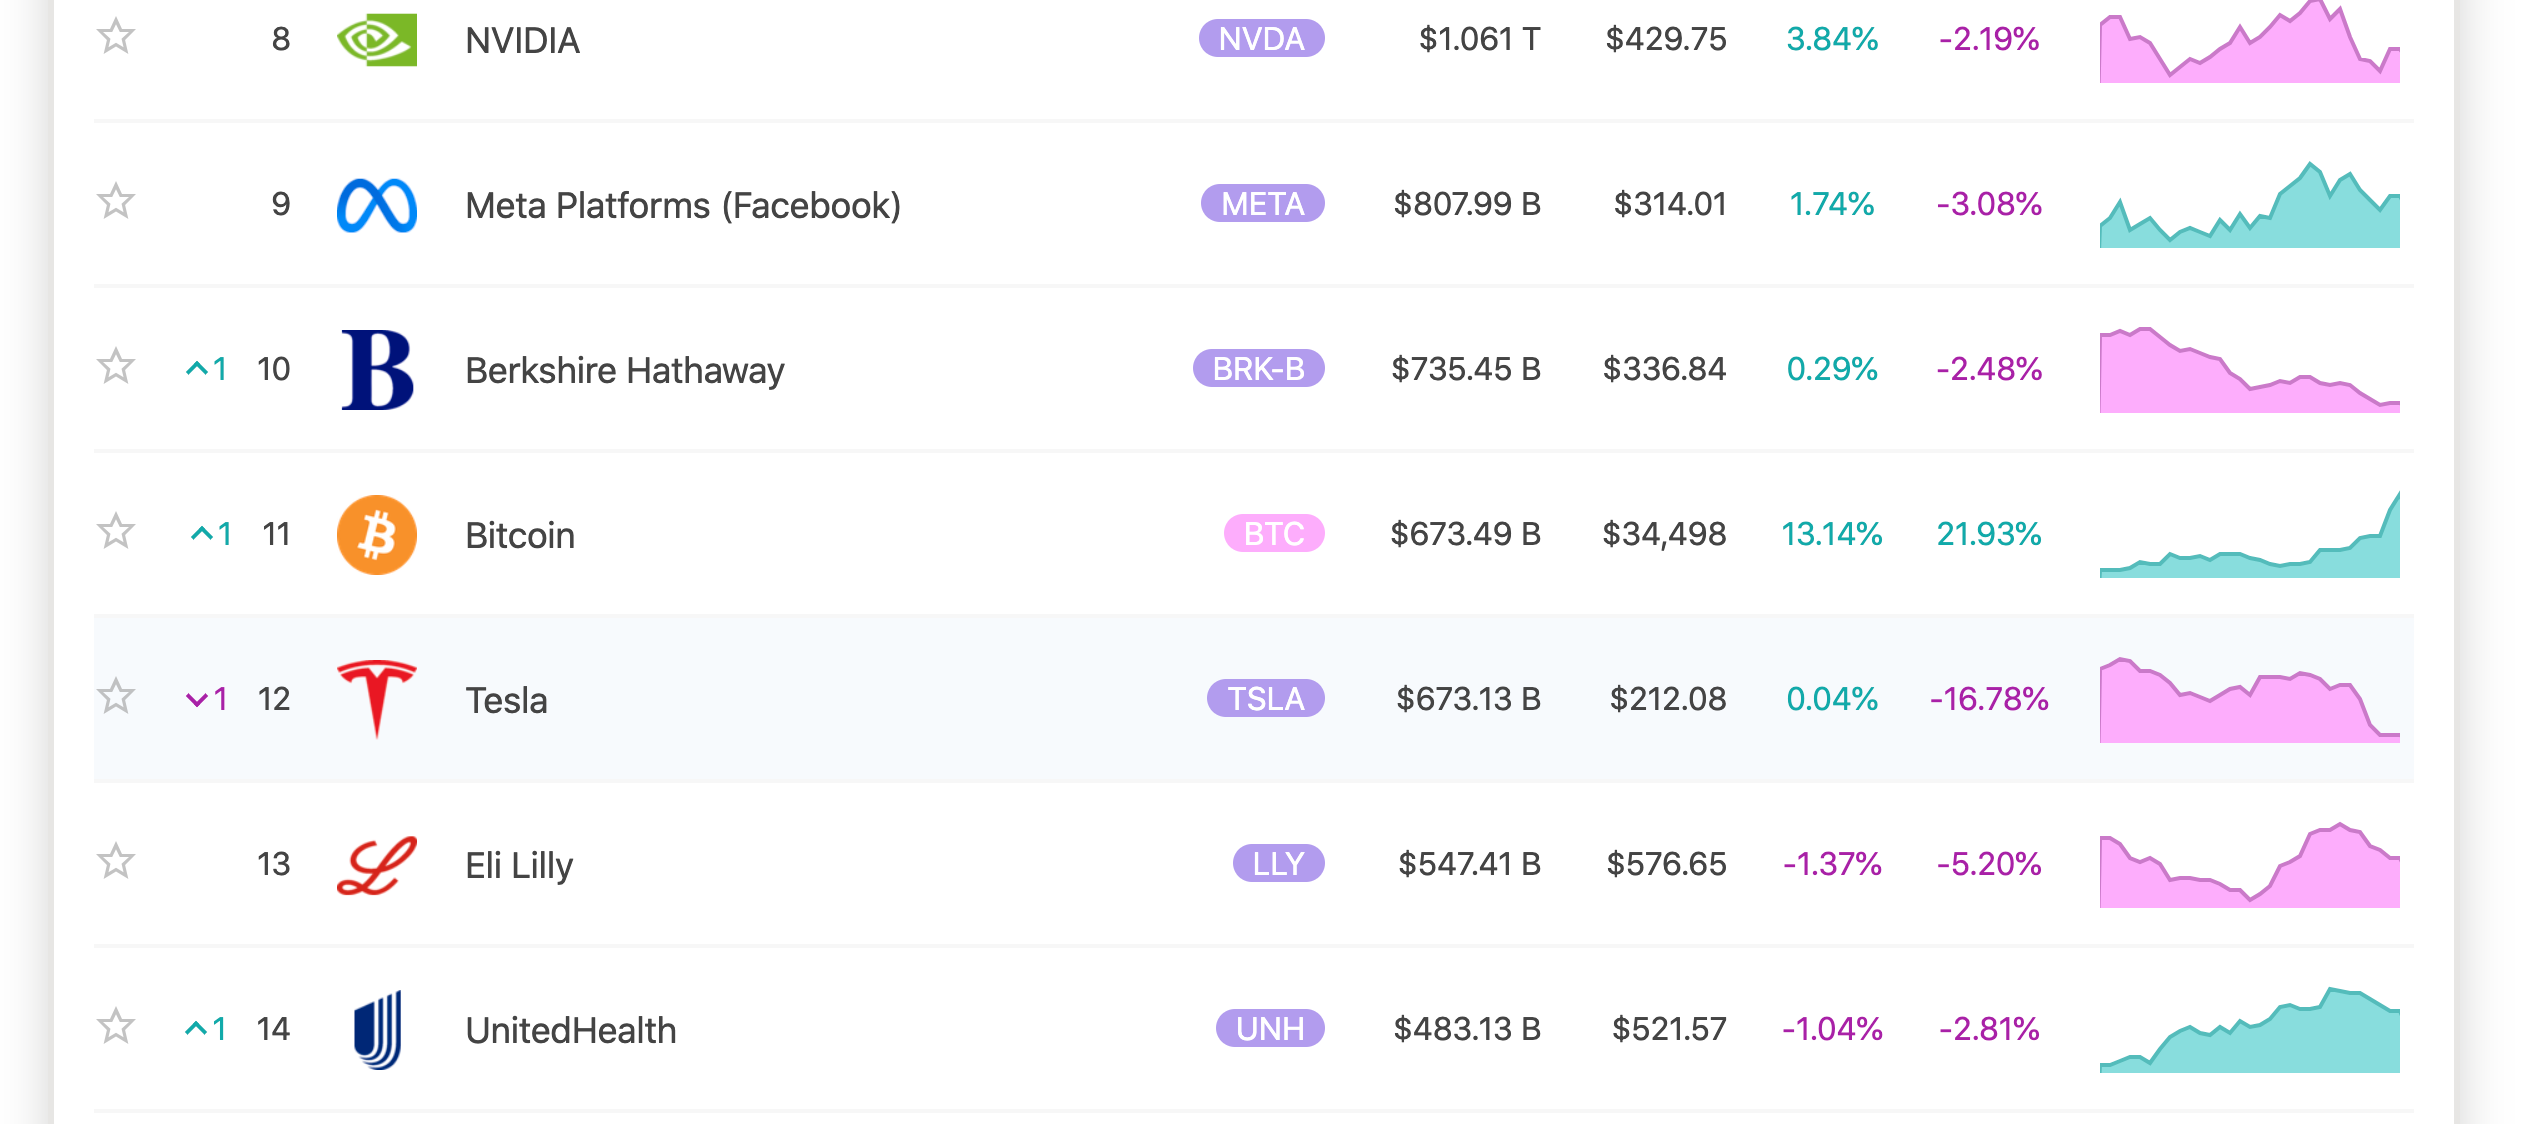Open the Berkshire Hathaway company page
Viewport: 2544px width, 1124px height.
pos(625,370)
